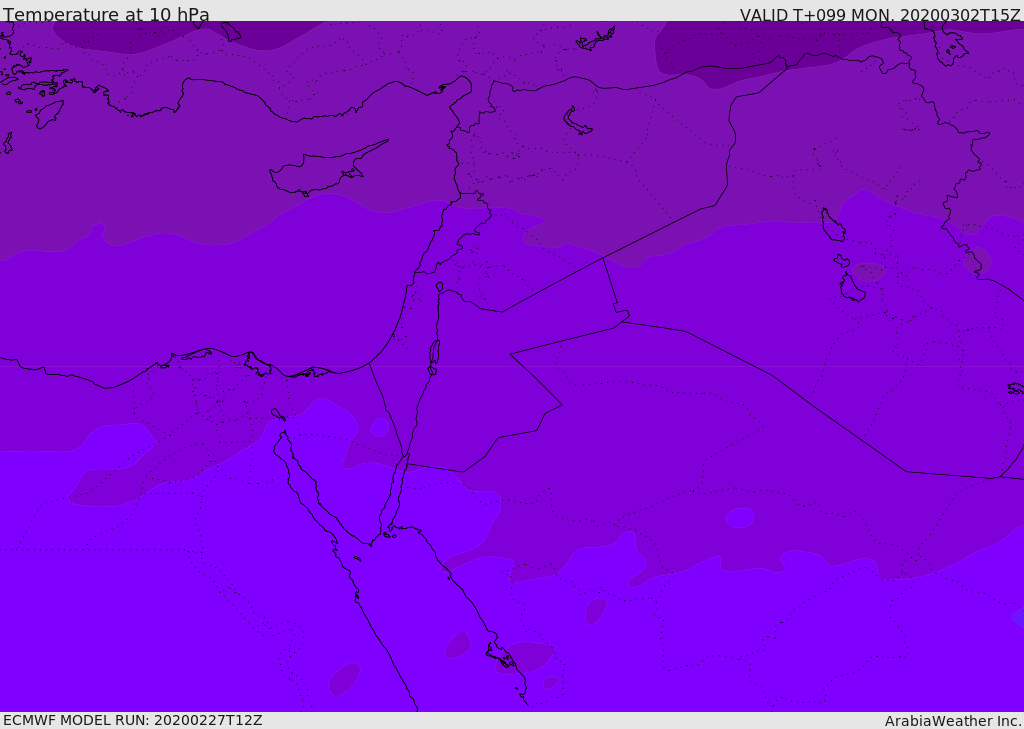Click the 'ArabiaWeather Inc' credit text

[953, 721]
